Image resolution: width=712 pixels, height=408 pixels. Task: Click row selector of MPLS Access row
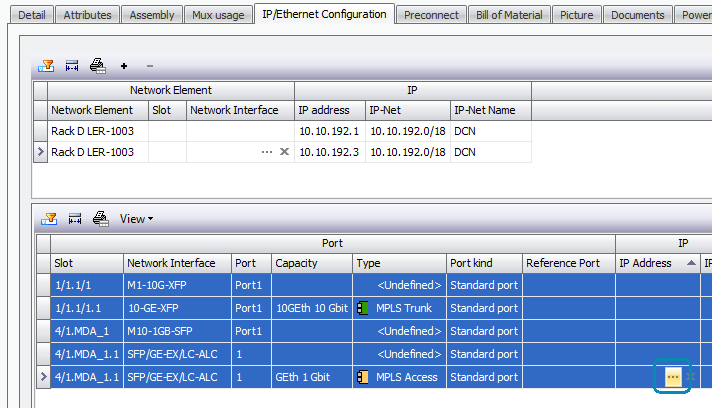(x=43, y=377)
